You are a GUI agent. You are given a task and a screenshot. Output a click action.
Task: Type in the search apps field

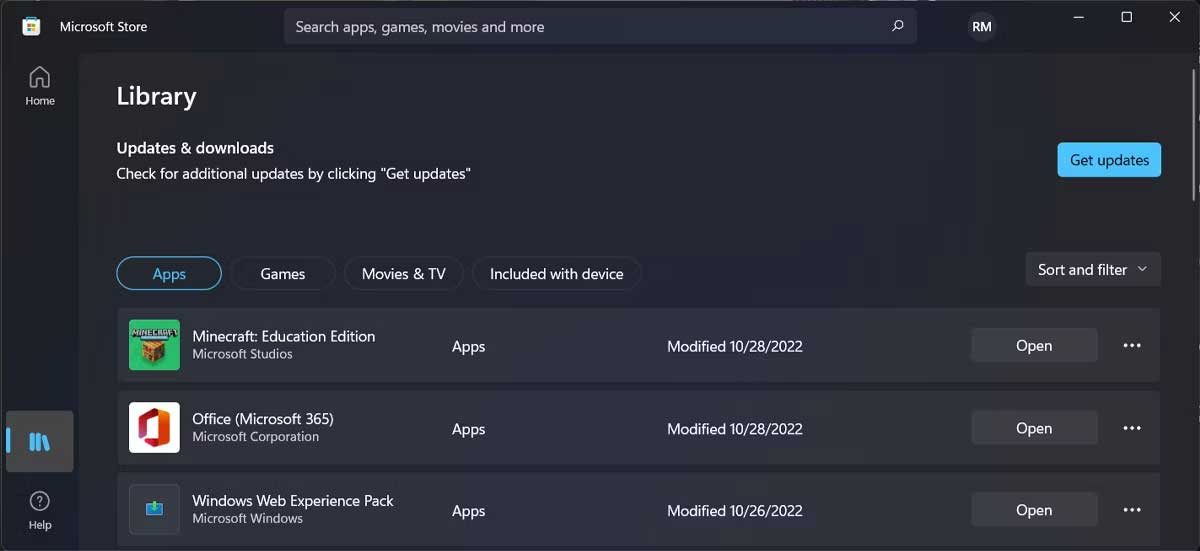(x=580, y=27)
